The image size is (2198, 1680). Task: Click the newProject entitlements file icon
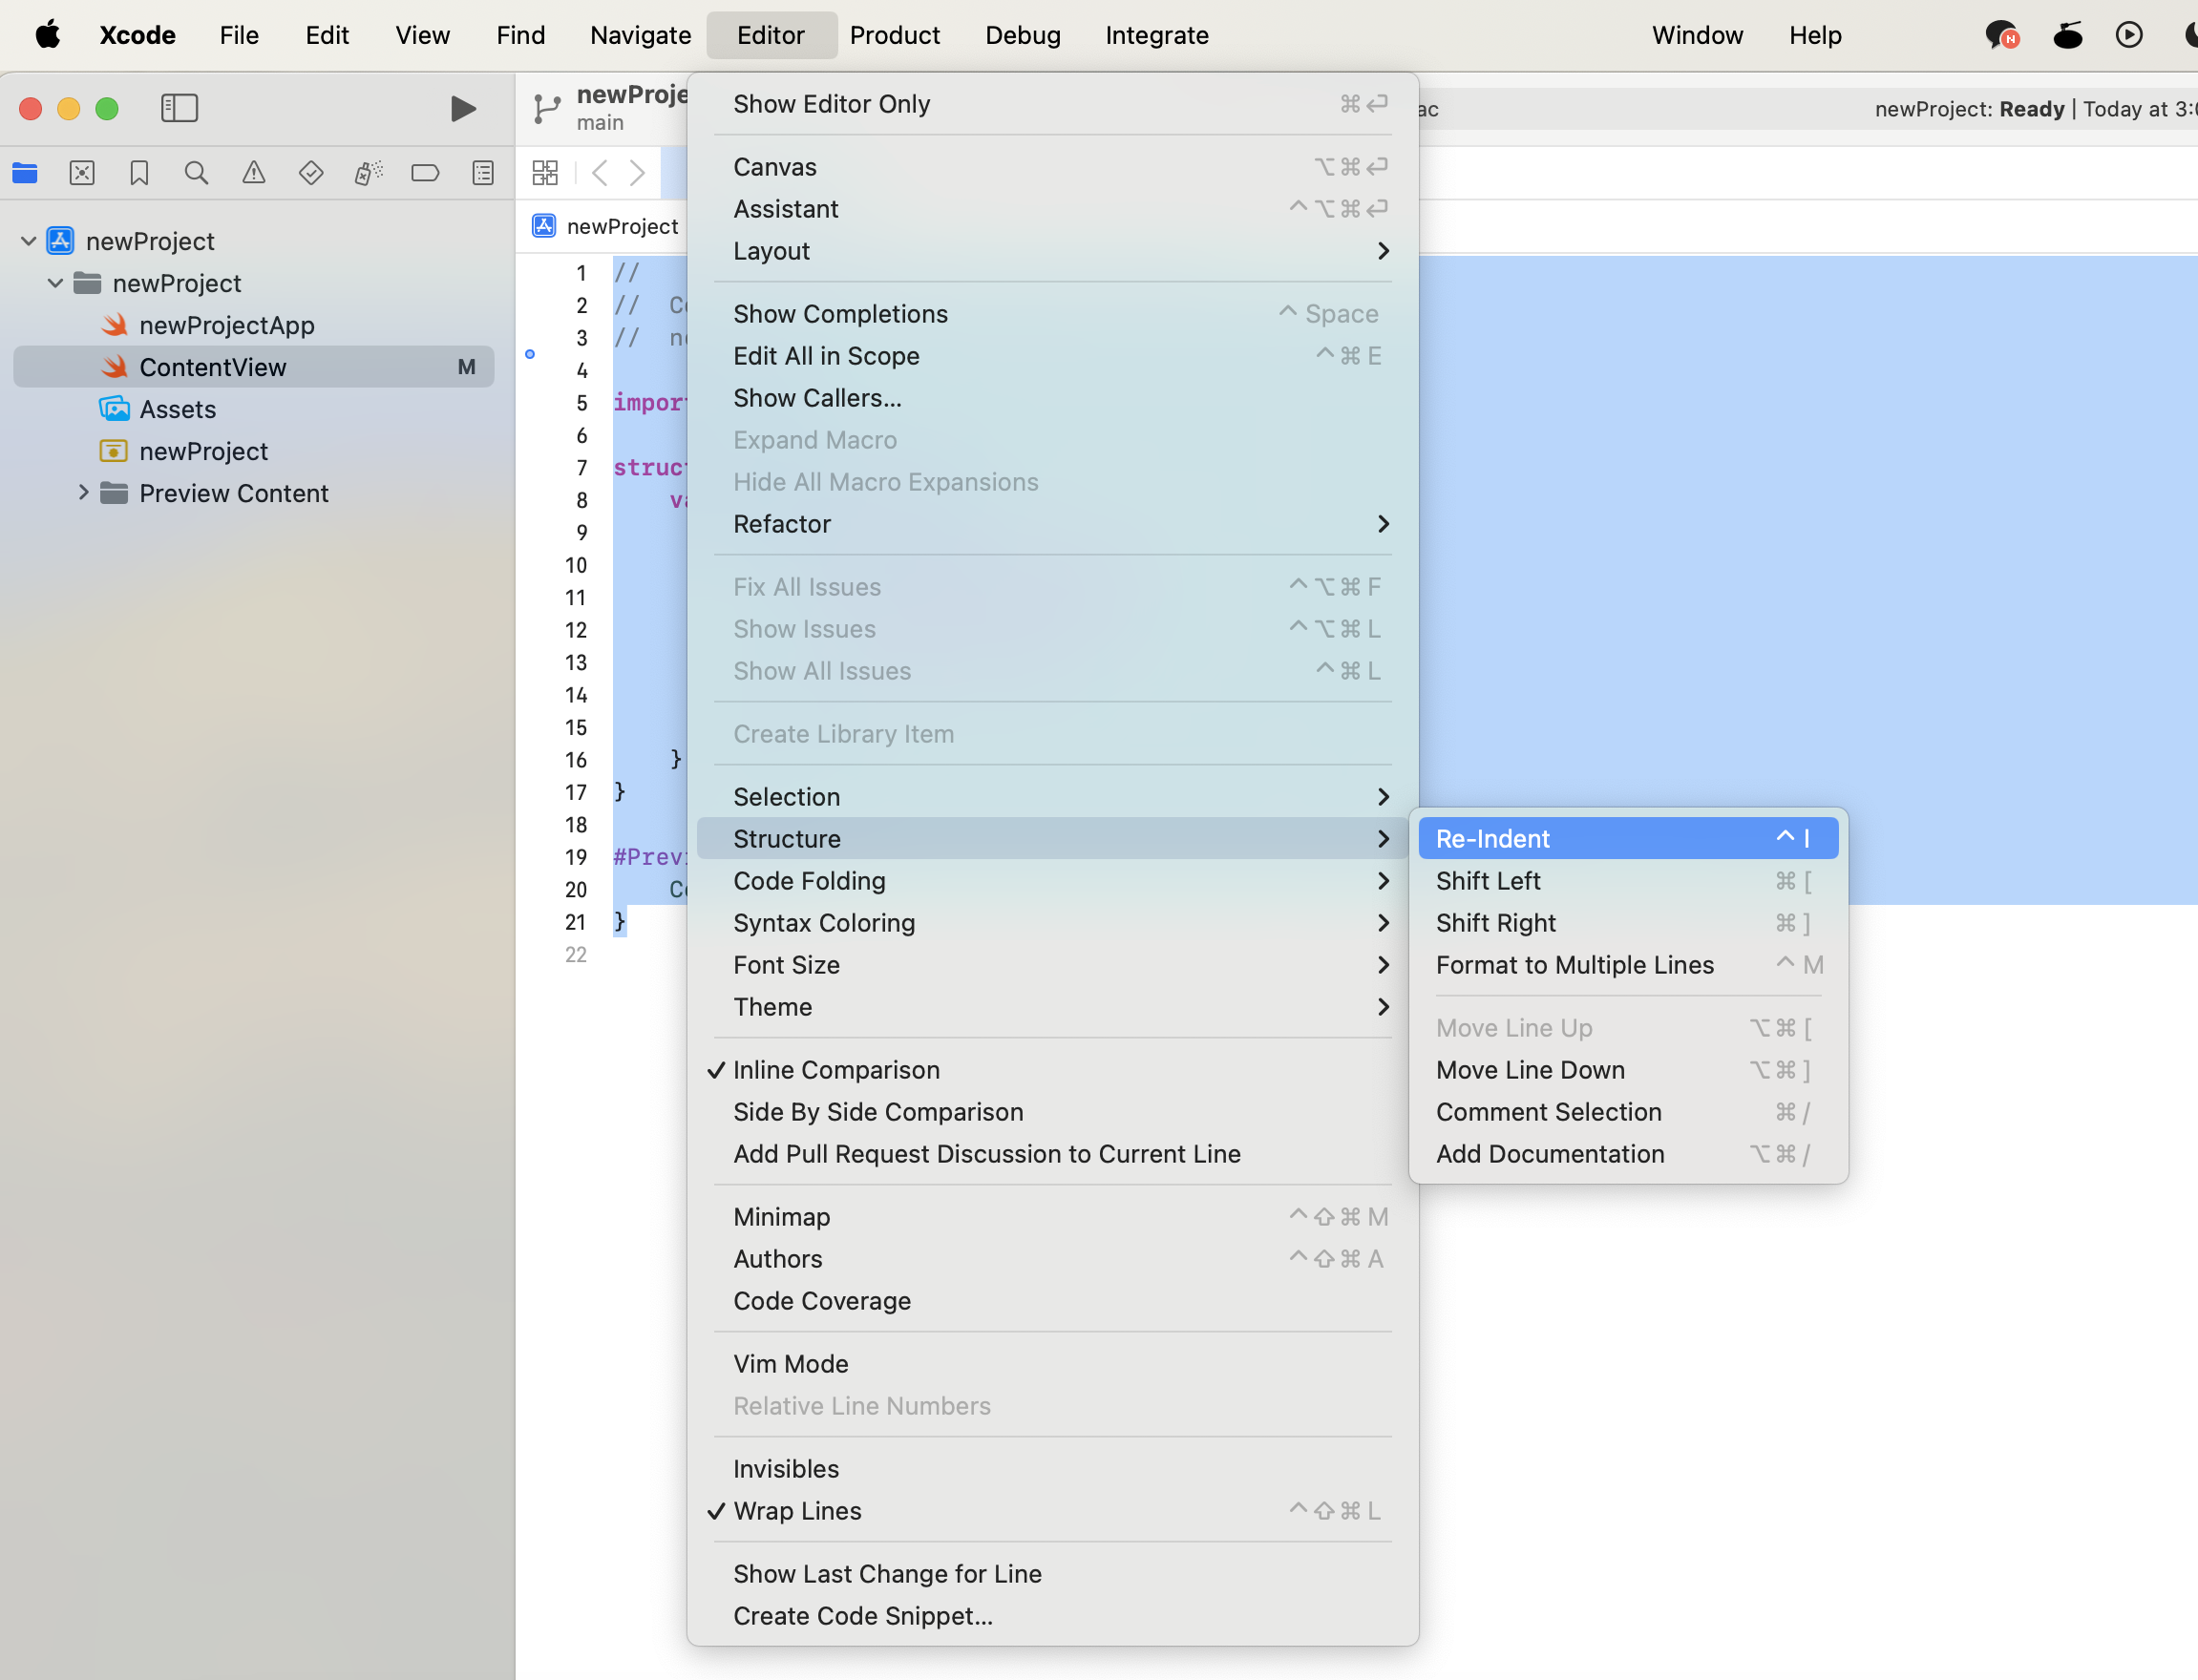[114, 451]
